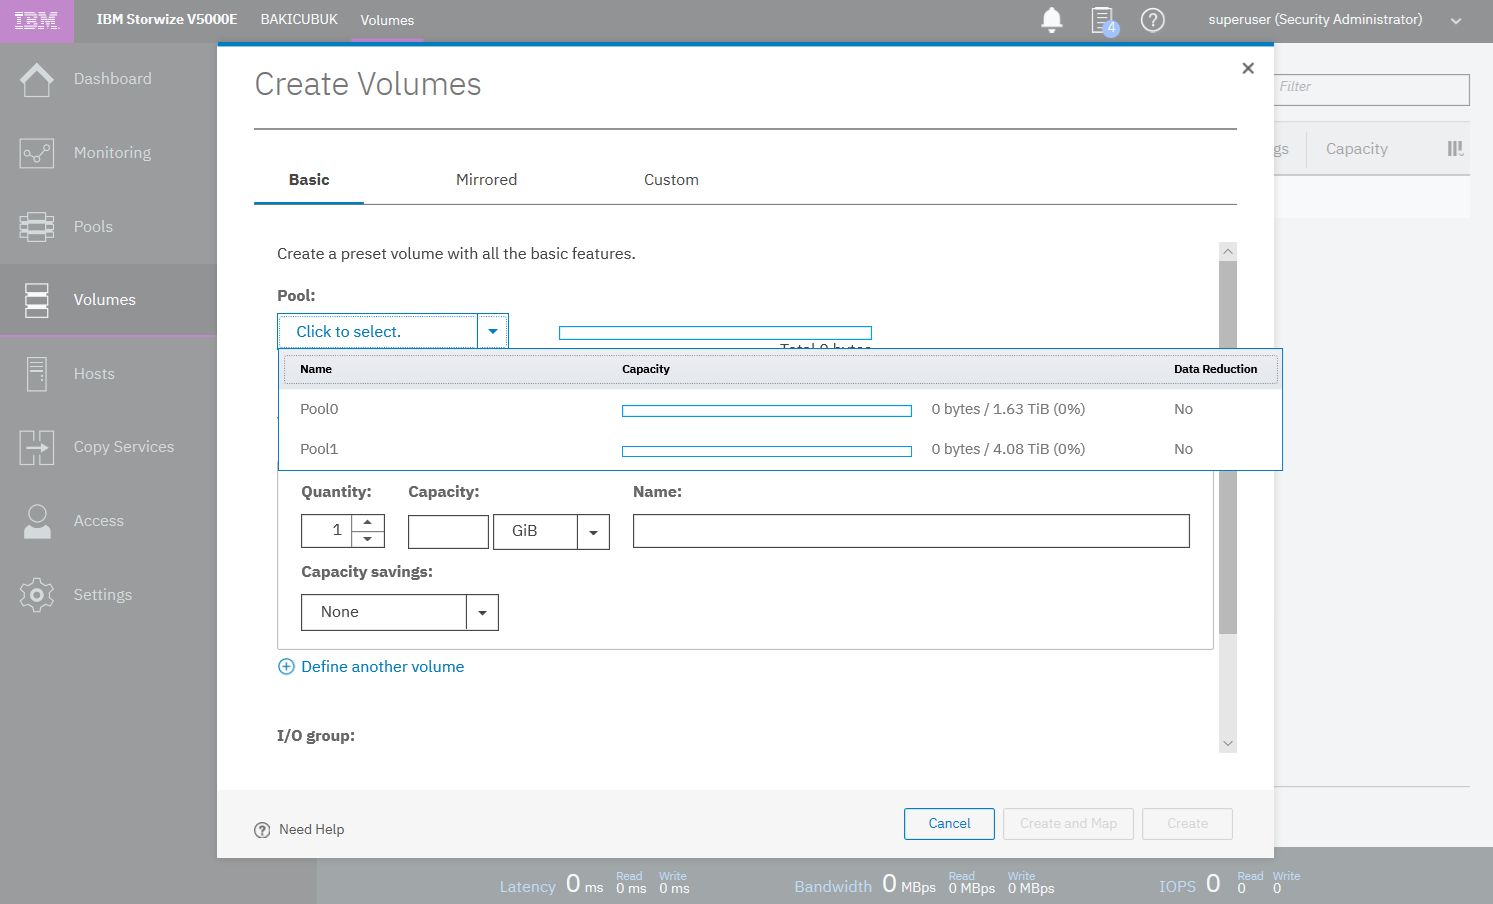Image resolution: width=1493 pixels, height=904 pixels.
Task: Click BAKICUBUK system name in top bar
Action: tap(299, 19)
